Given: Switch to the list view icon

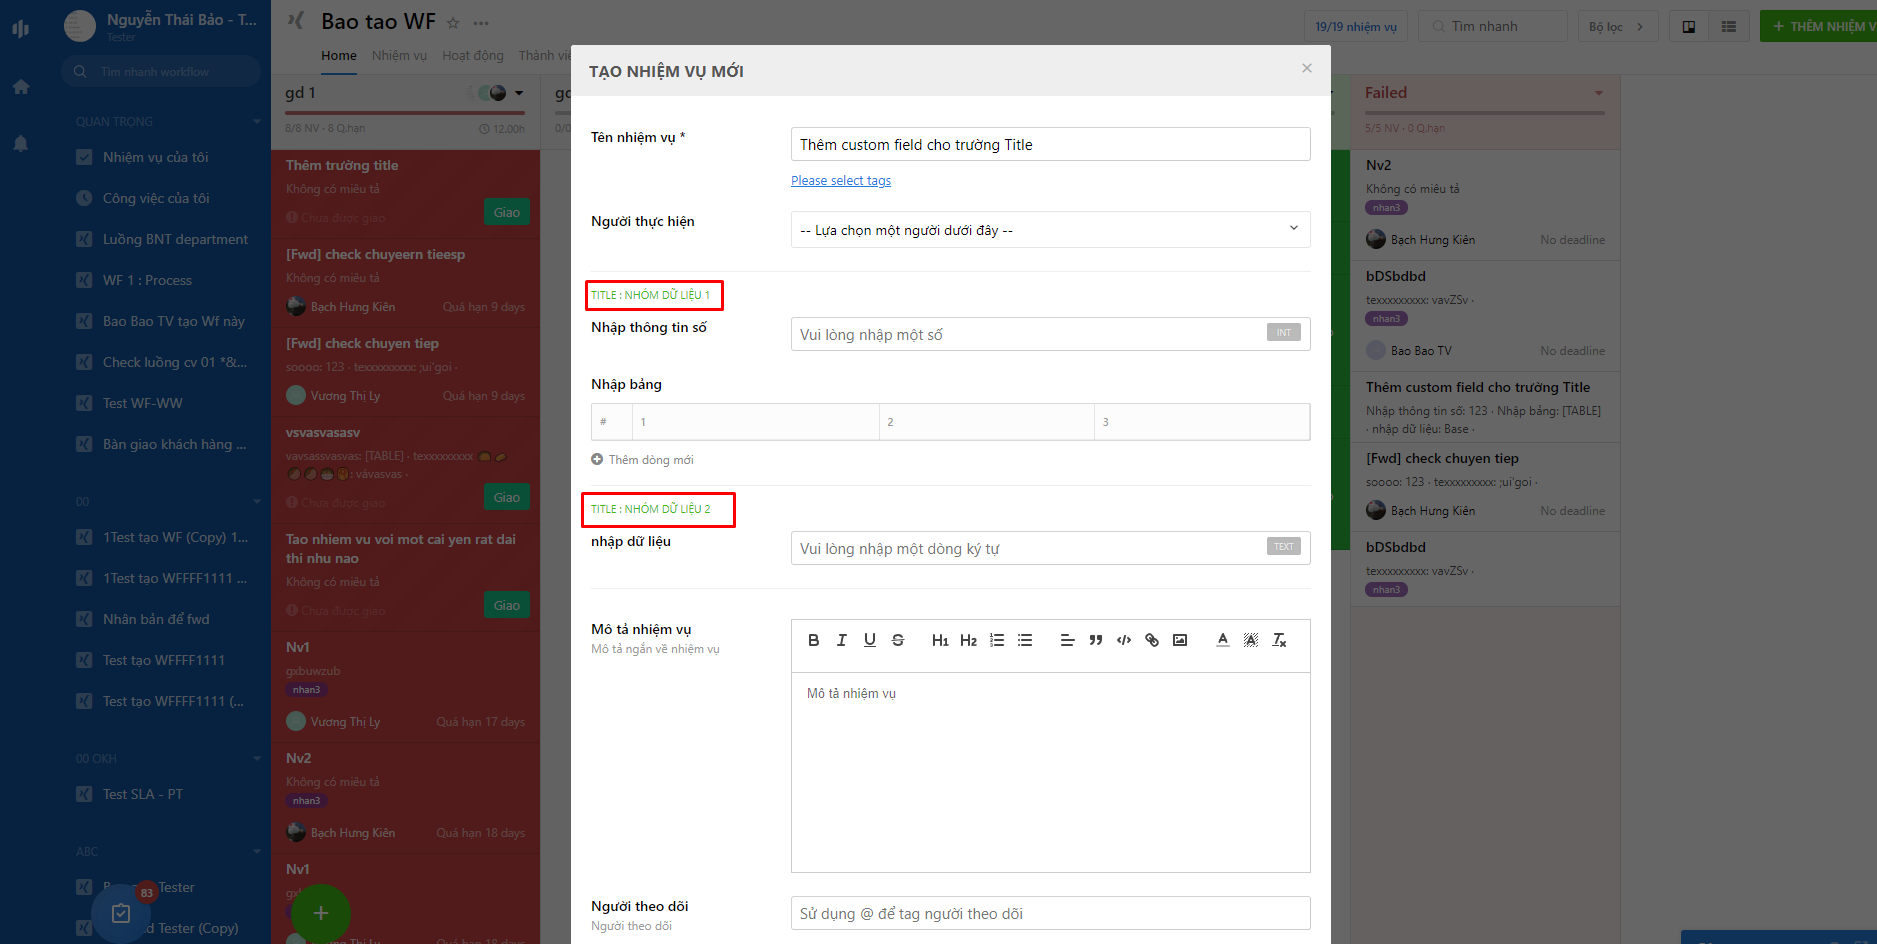Looking at the screenshot, I should coord(1729,26).
